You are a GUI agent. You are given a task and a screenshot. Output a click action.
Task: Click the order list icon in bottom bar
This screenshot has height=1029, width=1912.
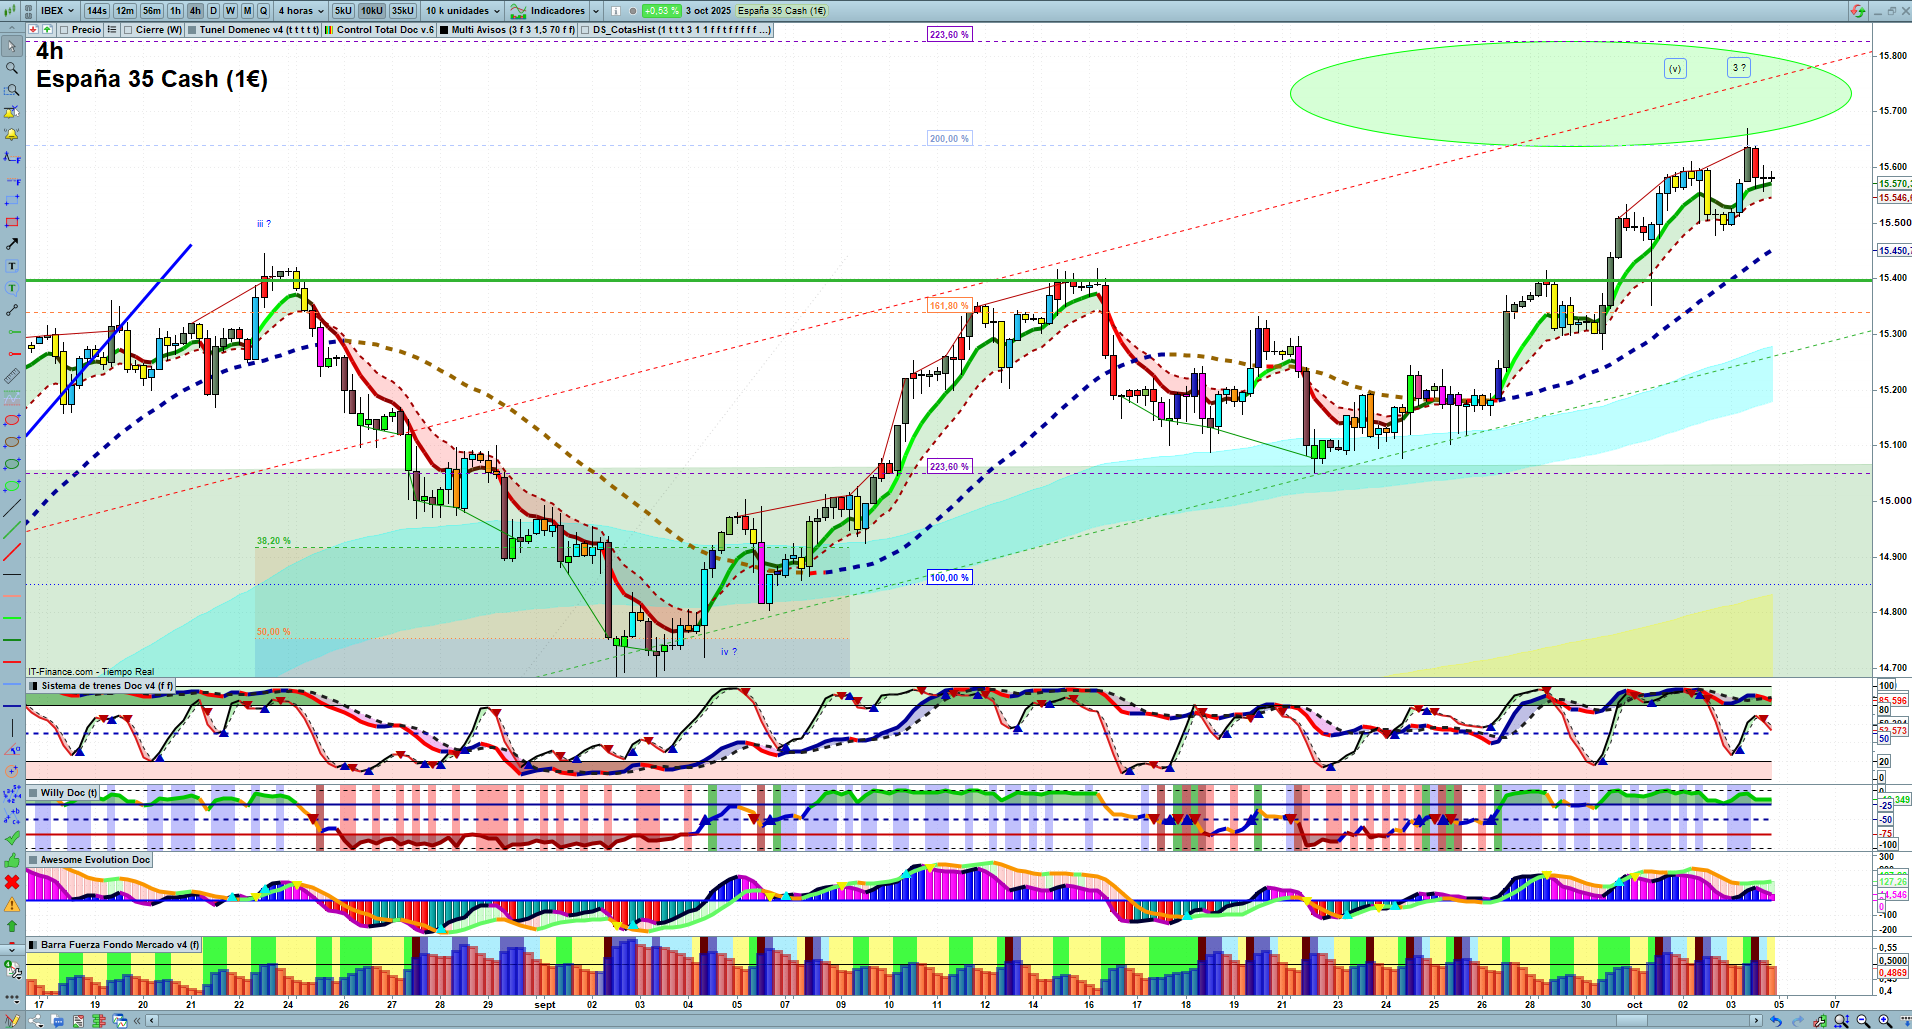78,1021
